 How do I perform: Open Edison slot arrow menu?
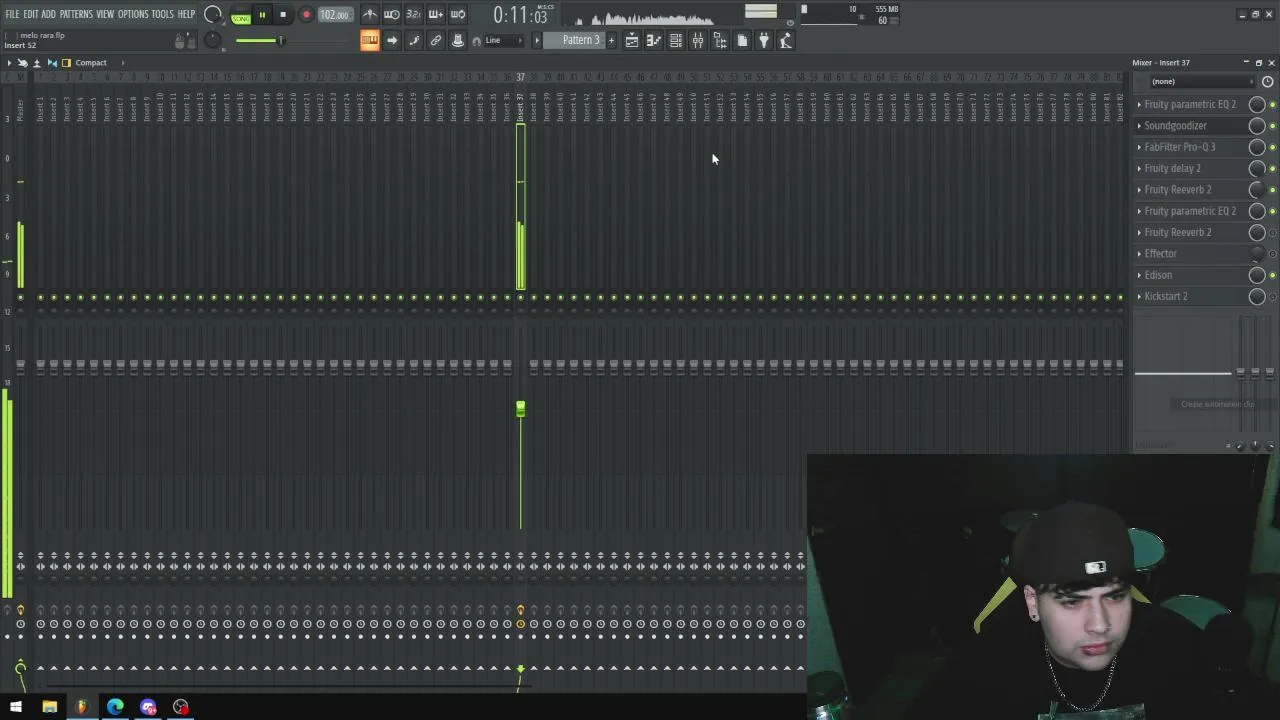[1139, 275]
